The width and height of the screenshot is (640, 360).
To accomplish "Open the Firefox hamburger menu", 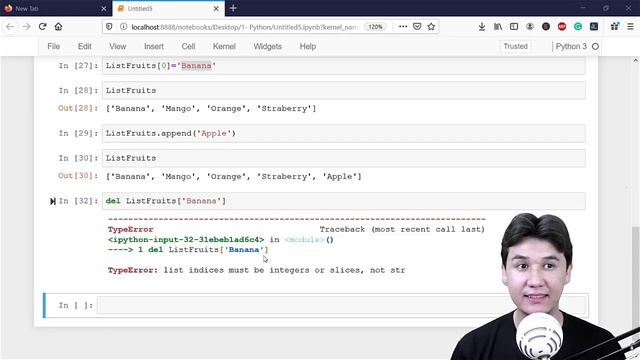I will coord(631,27).
